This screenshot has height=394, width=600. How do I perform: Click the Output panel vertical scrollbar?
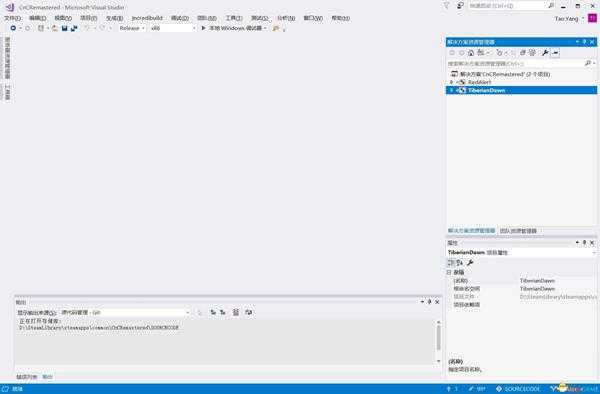(439, 342)
